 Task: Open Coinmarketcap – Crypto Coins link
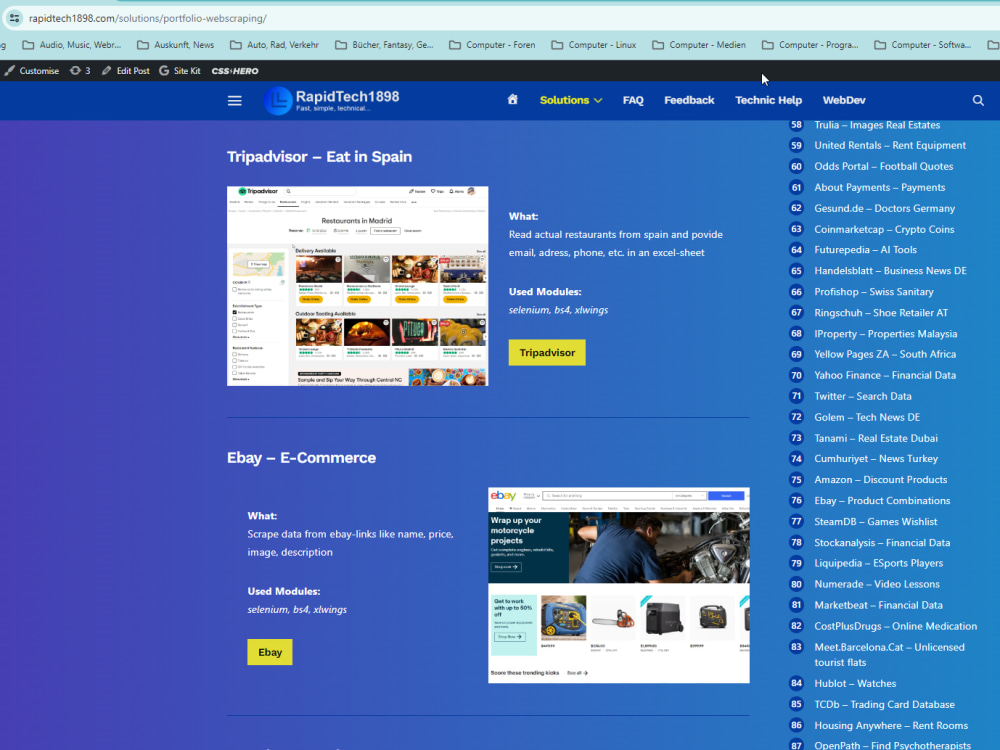(x=884, y=230)
